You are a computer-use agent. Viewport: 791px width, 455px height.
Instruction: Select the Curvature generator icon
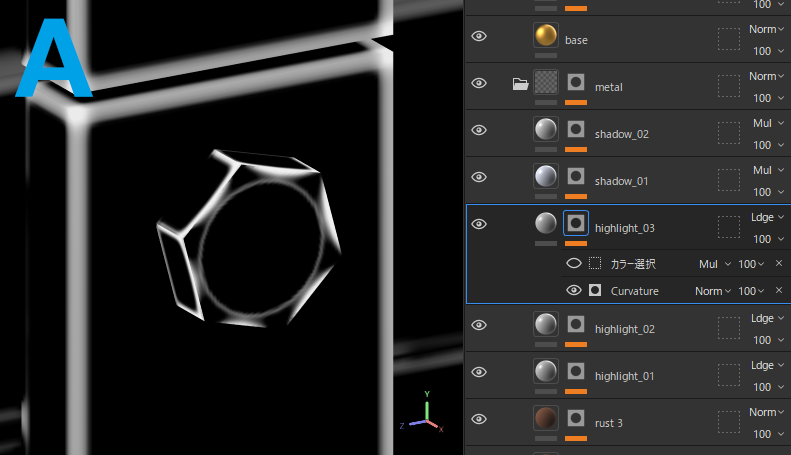pos(595,291)
